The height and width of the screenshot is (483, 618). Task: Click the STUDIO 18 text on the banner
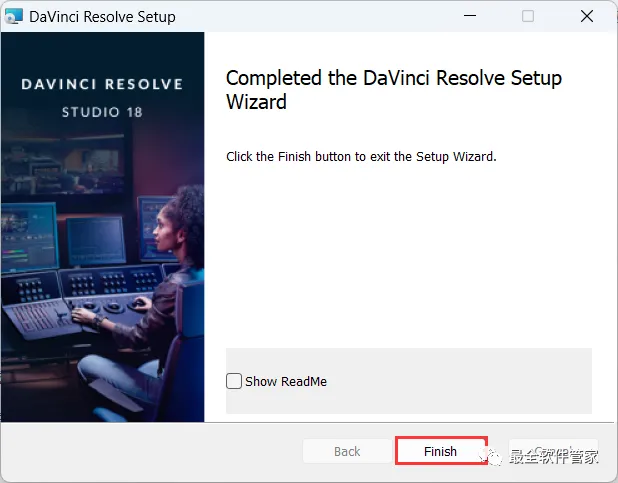[x=102, y=112]
